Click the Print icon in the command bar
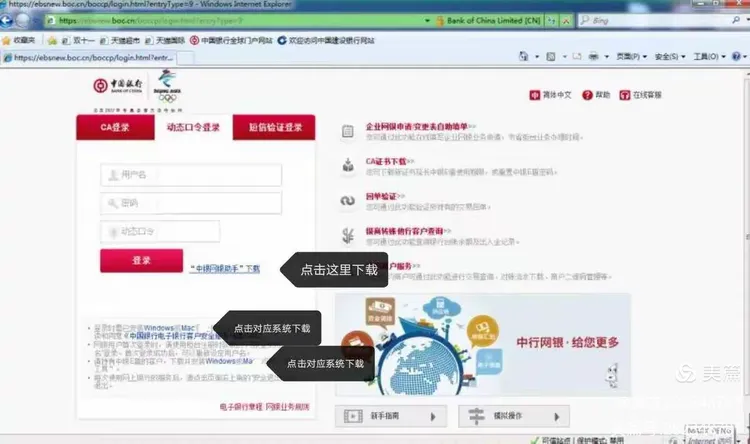 [x=594, y=56]
